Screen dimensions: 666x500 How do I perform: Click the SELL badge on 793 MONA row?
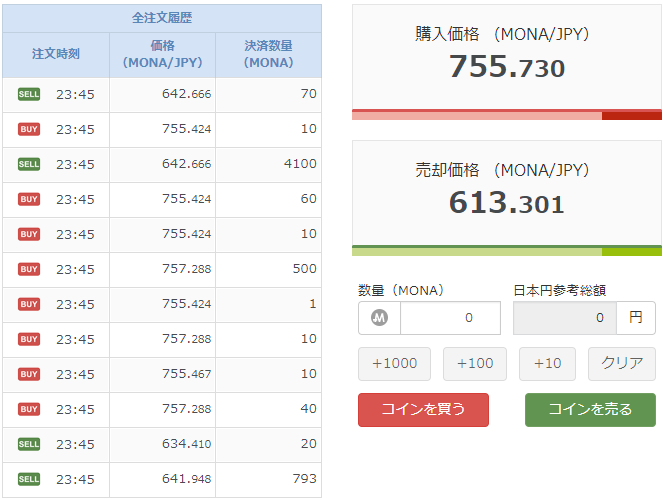click(29, 479)
